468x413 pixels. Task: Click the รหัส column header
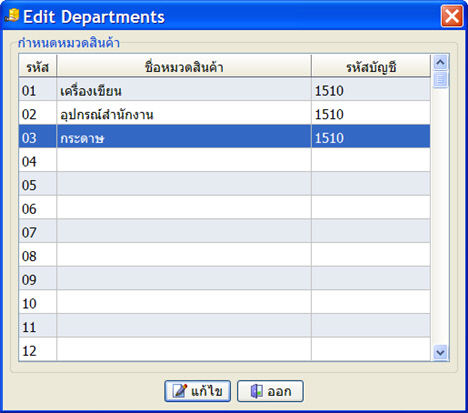38,67
